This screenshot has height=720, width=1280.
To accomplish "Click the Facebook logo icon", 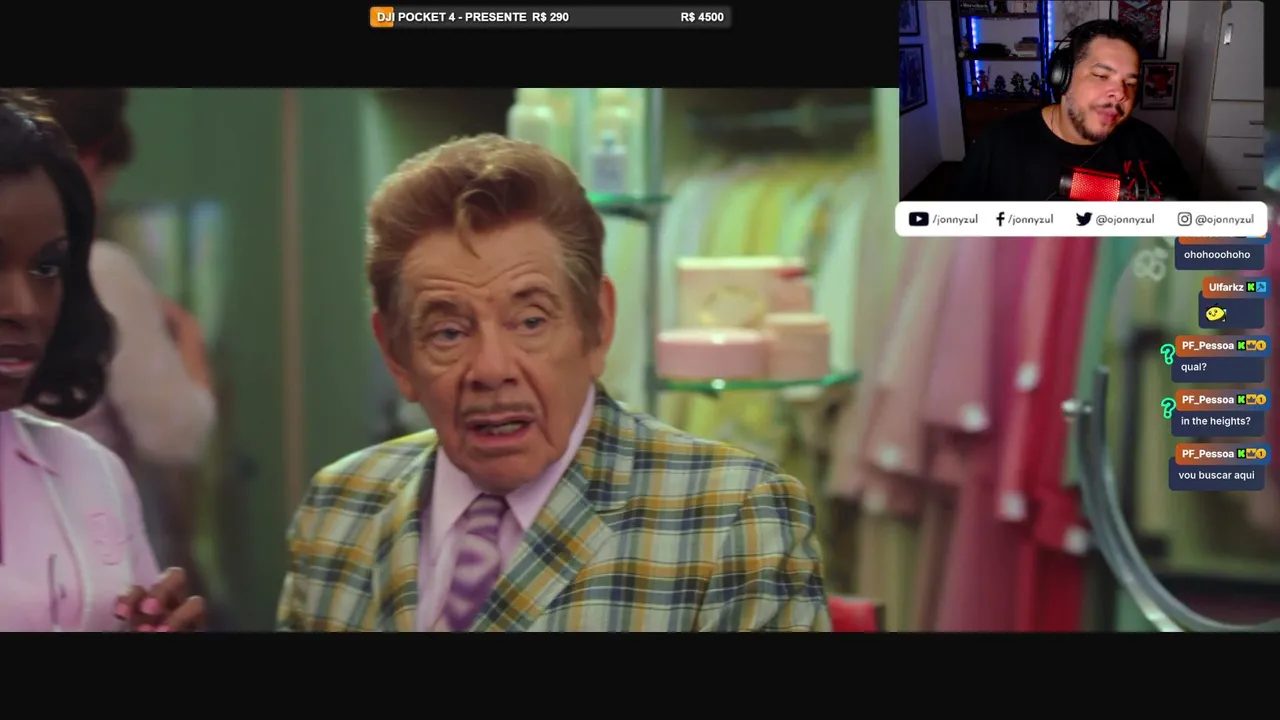I will point(1000,219).
